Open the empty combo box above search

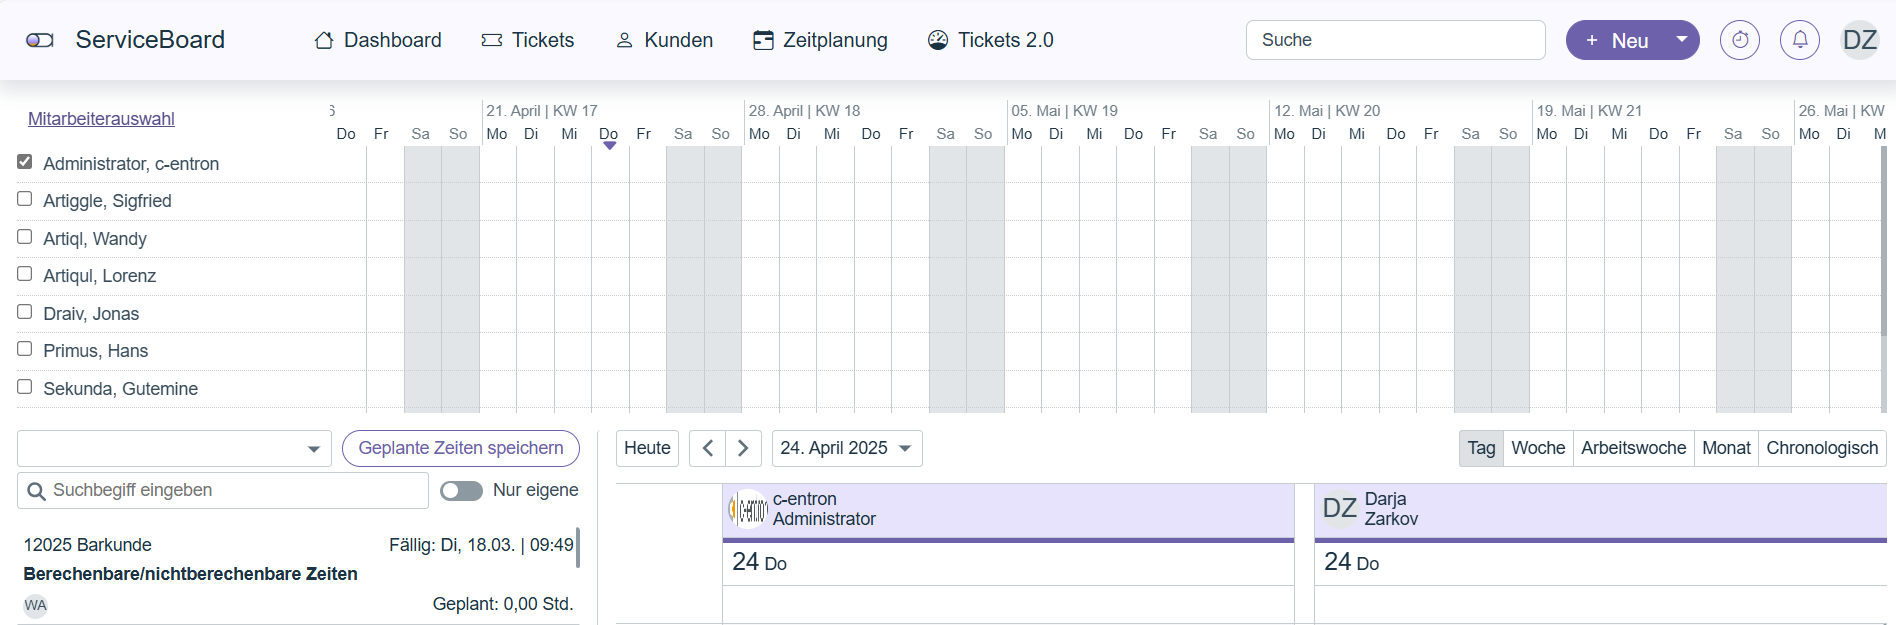(174, 449)
